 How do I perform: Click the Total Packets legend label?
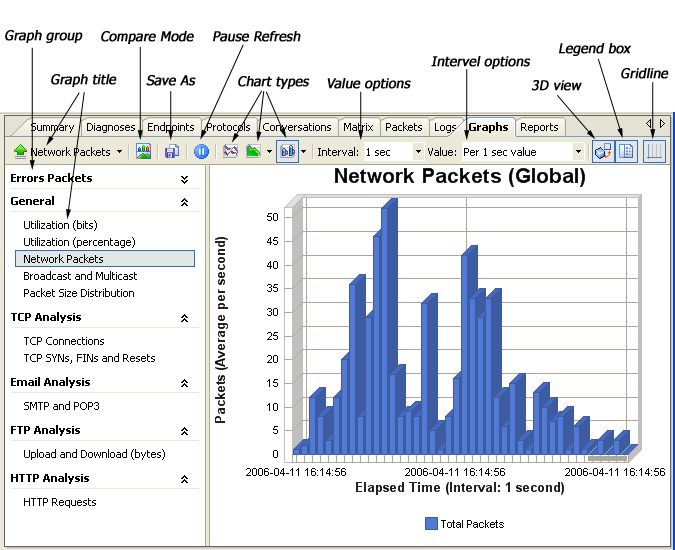click(472, 524)
